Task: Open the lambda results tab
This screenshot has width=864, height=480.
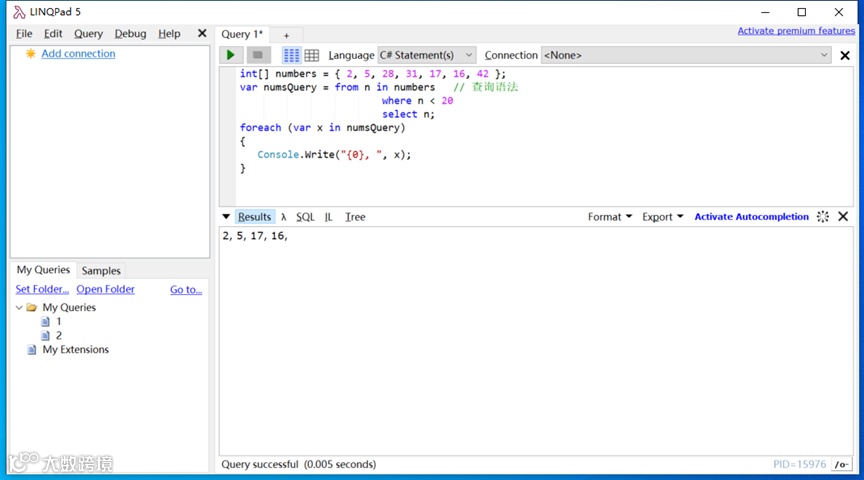Action: tap(283, 217)
